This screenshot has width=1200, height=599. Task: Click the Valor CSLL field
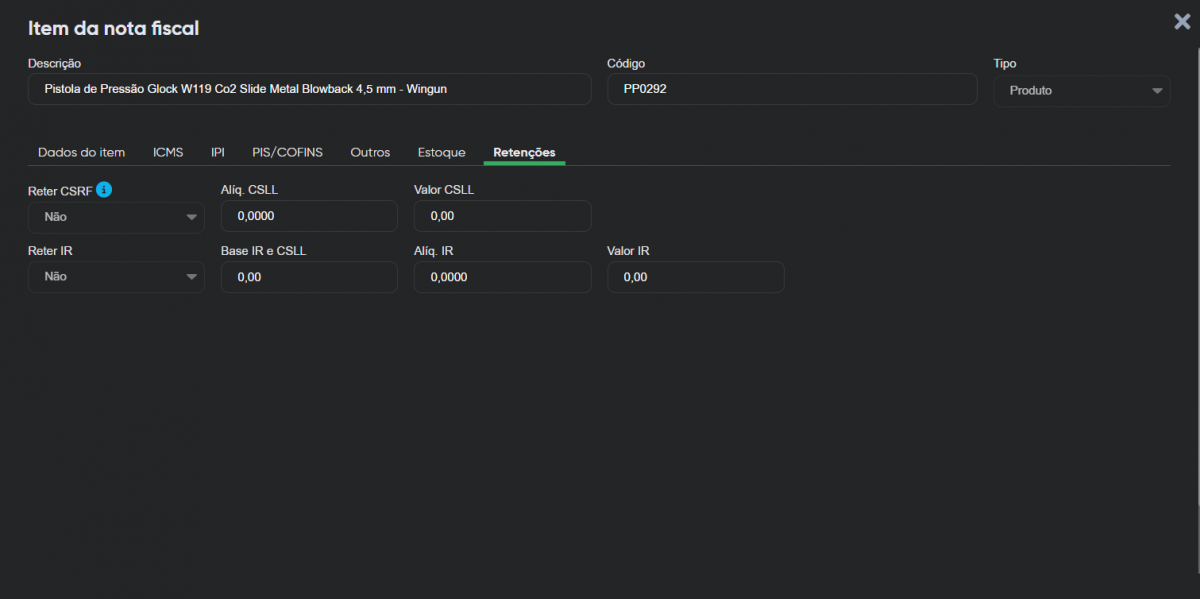click(x=502, y=216)
